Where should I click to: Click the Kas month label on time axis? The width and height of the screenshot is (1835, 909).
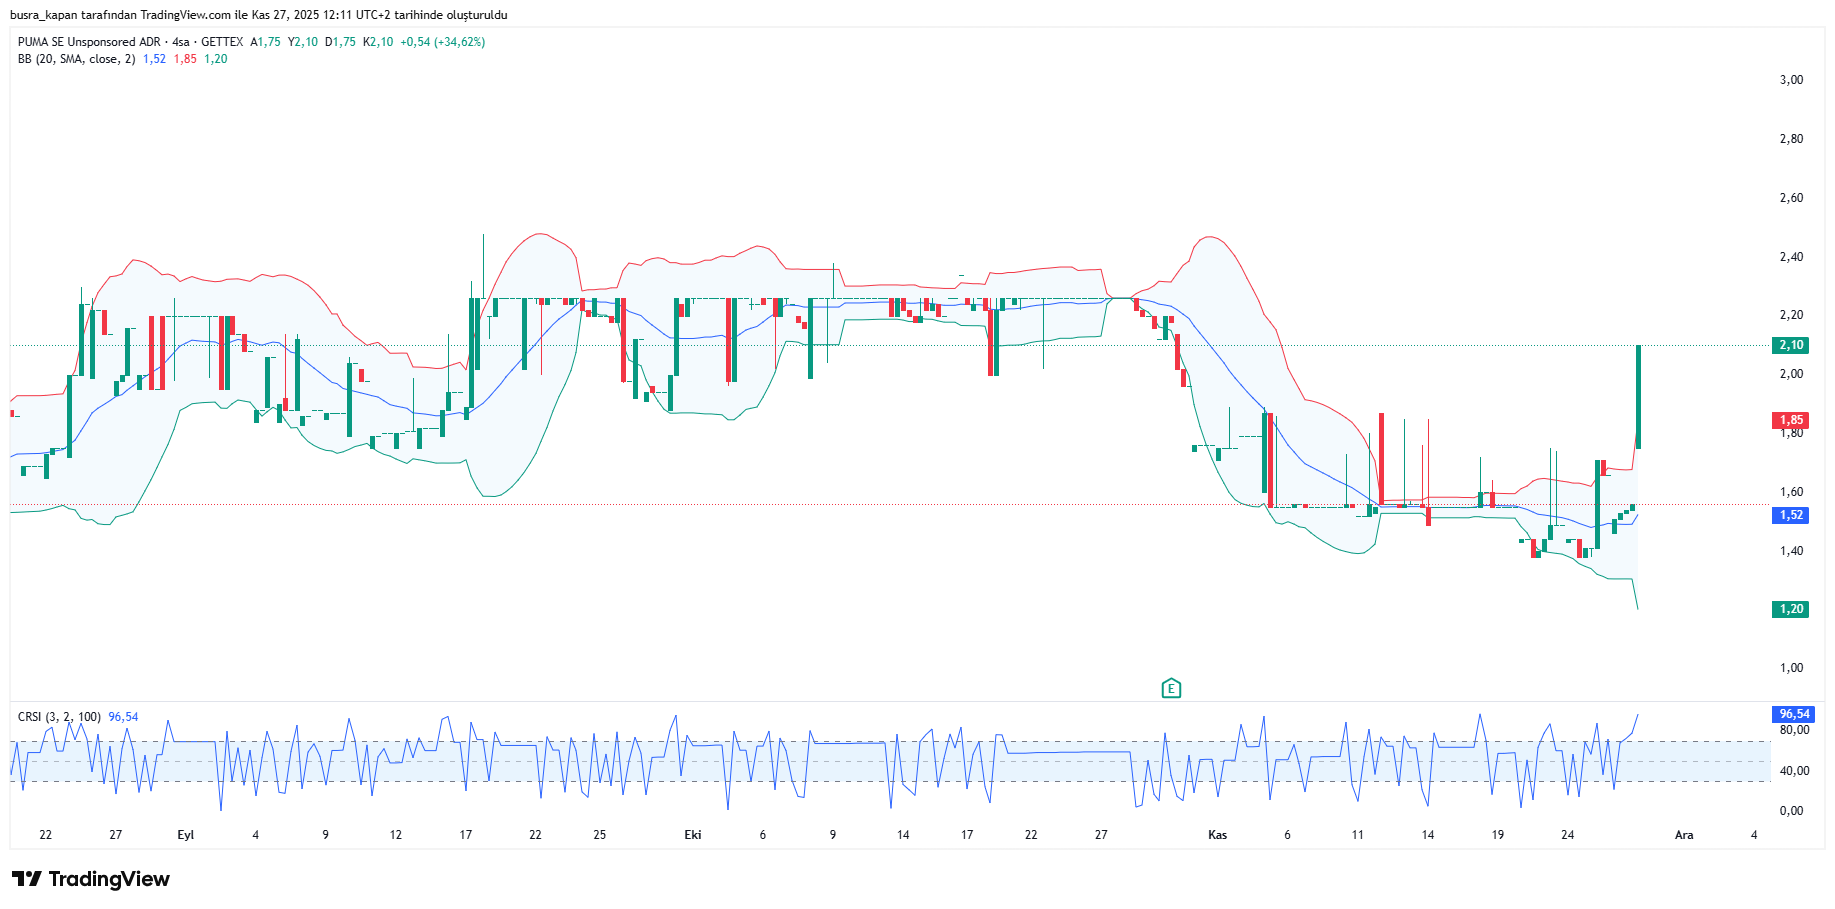(1217, 835)
